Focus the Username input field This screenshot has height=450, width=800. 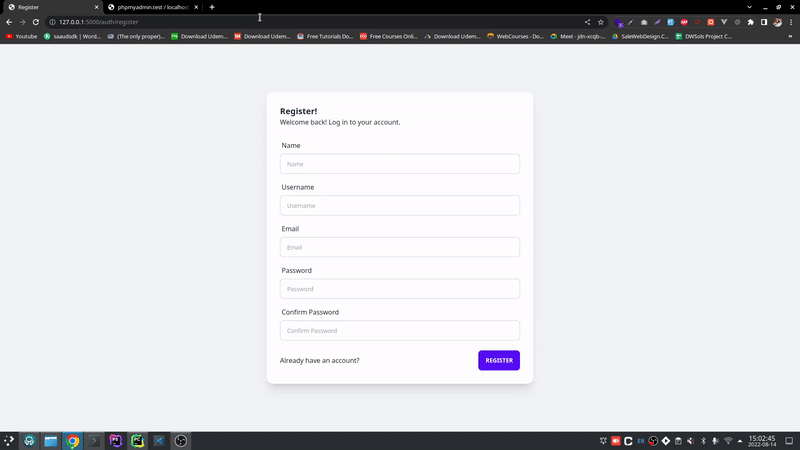pos(399,206)
